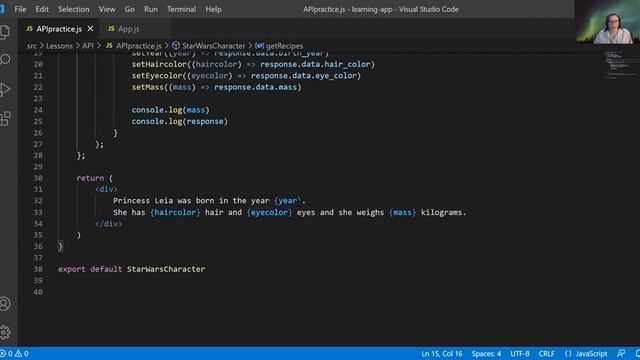Click 'export default StarWarsCharacter' line
This screenshot has height=360, width=640.
coord(131,269)
